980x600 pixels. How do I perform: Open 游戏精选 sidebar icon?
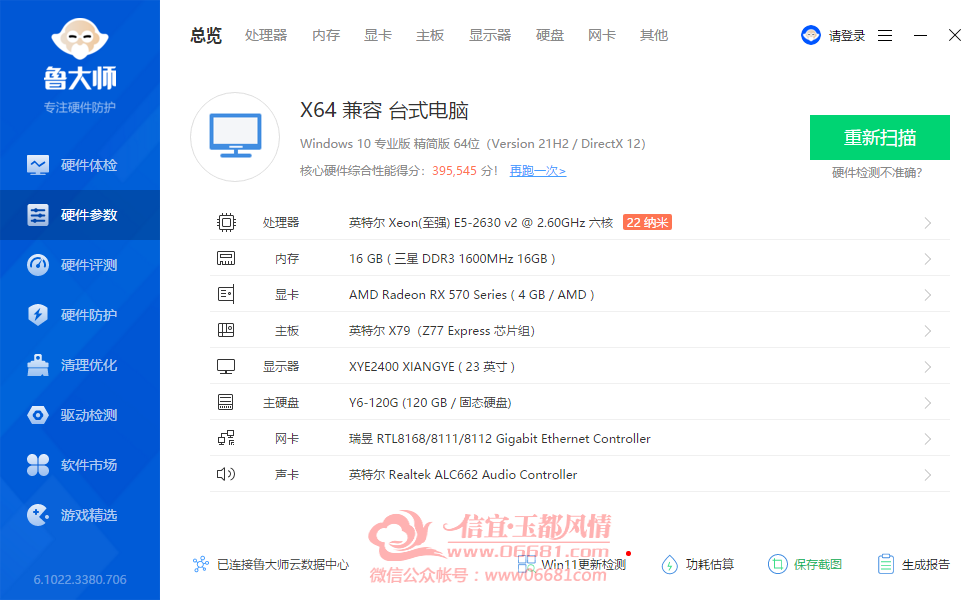38,515
